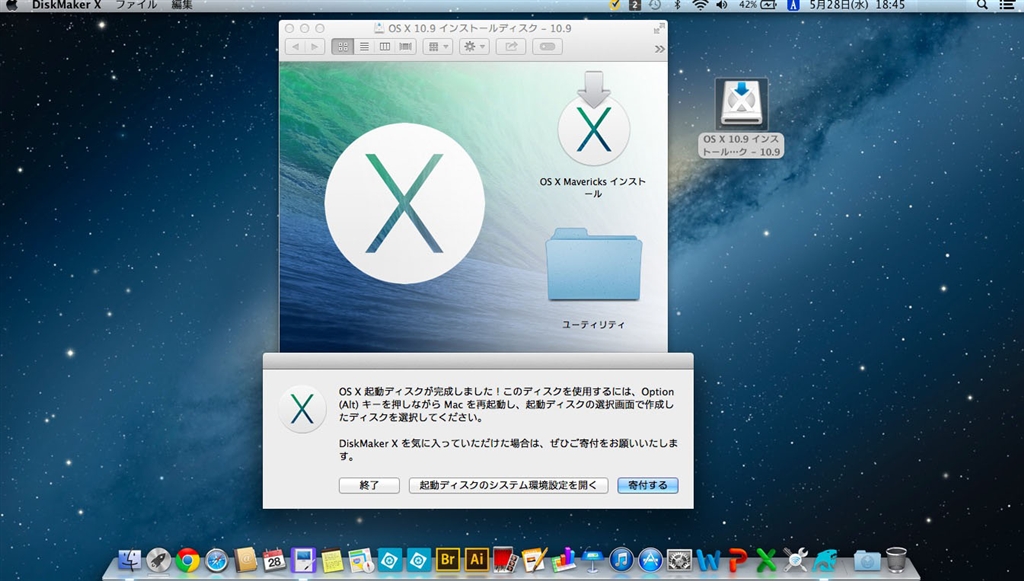Viewport: 1024px width, 581px height.
Task: Open Stickies notes from the Dock
Action: coord(332,560)
